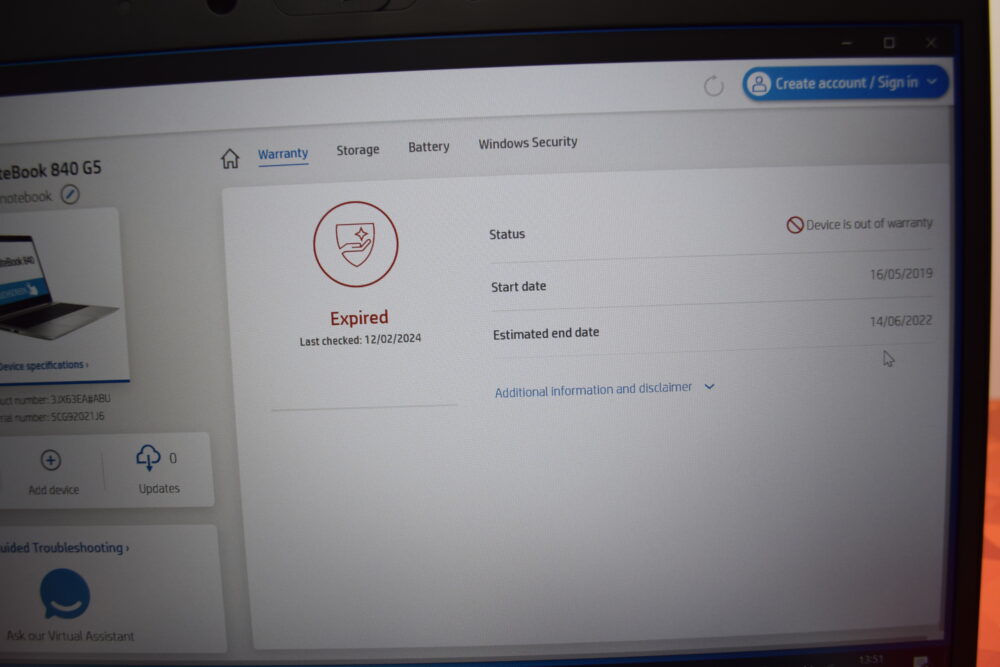Open the Battery tab
Image resolution: width=1000 pixels, height=667 pixels.
pos(429,147)
